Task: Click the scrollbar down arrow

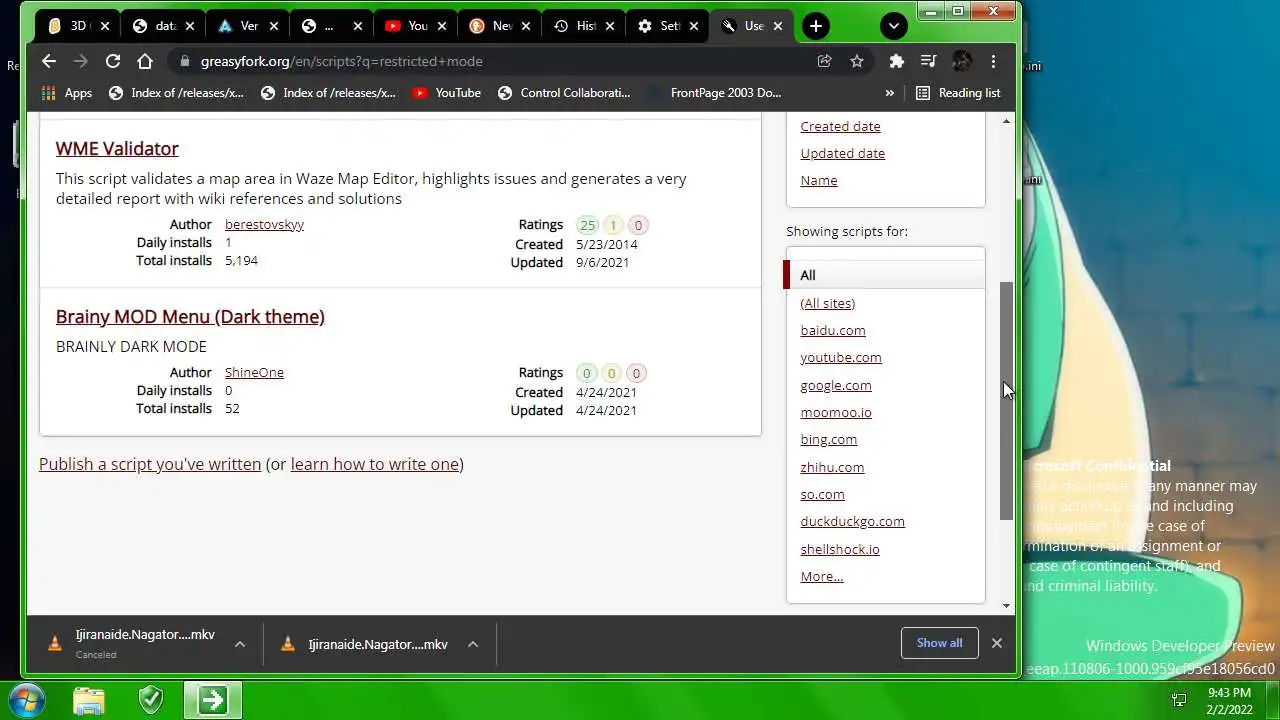Action: (x=1006, y=606)
